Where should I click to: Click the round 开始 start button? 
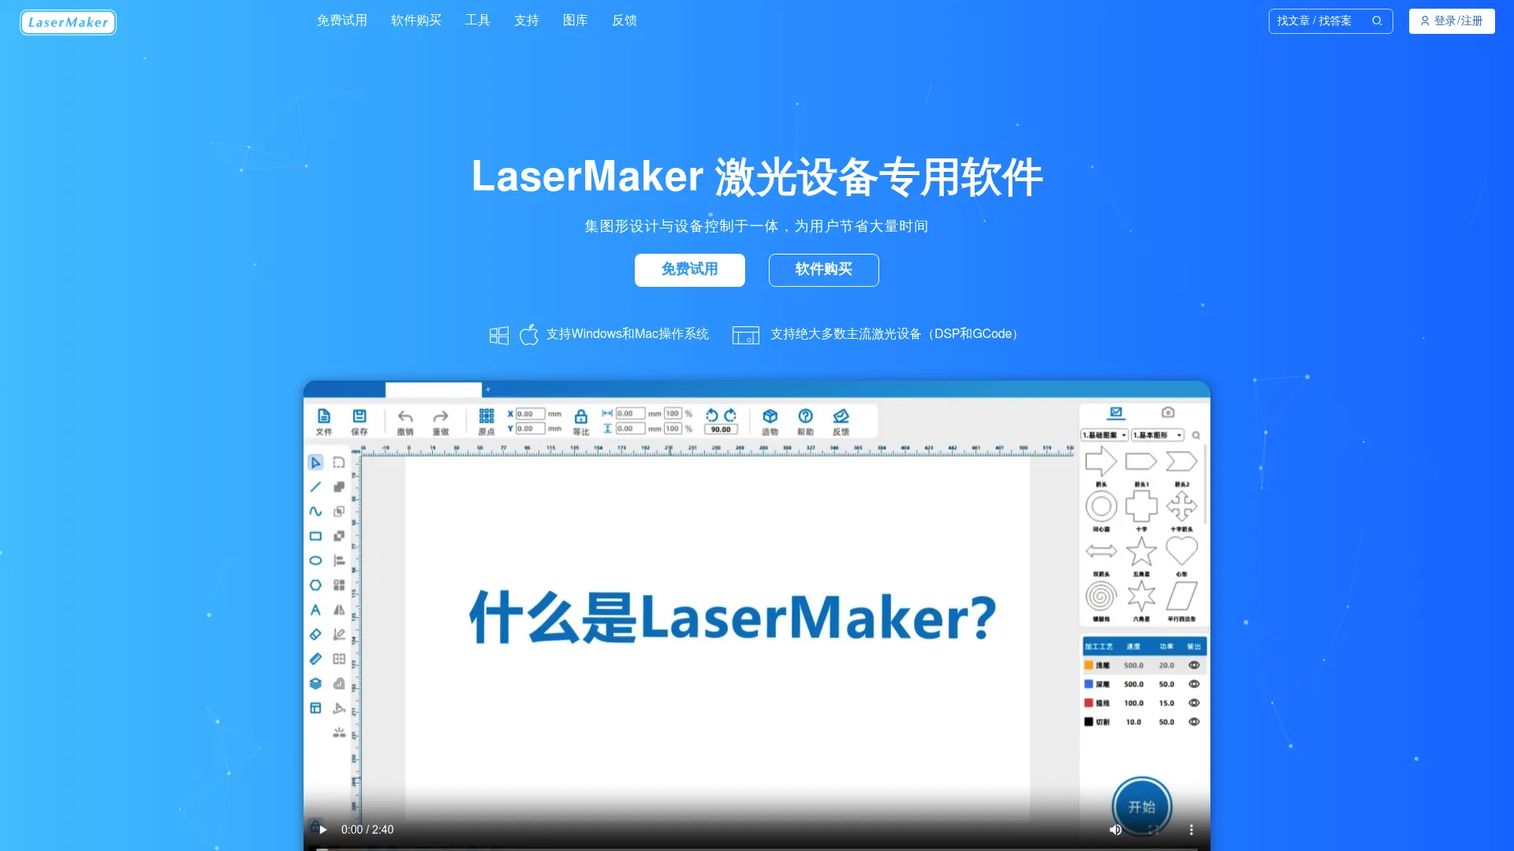coord(1142,806)
